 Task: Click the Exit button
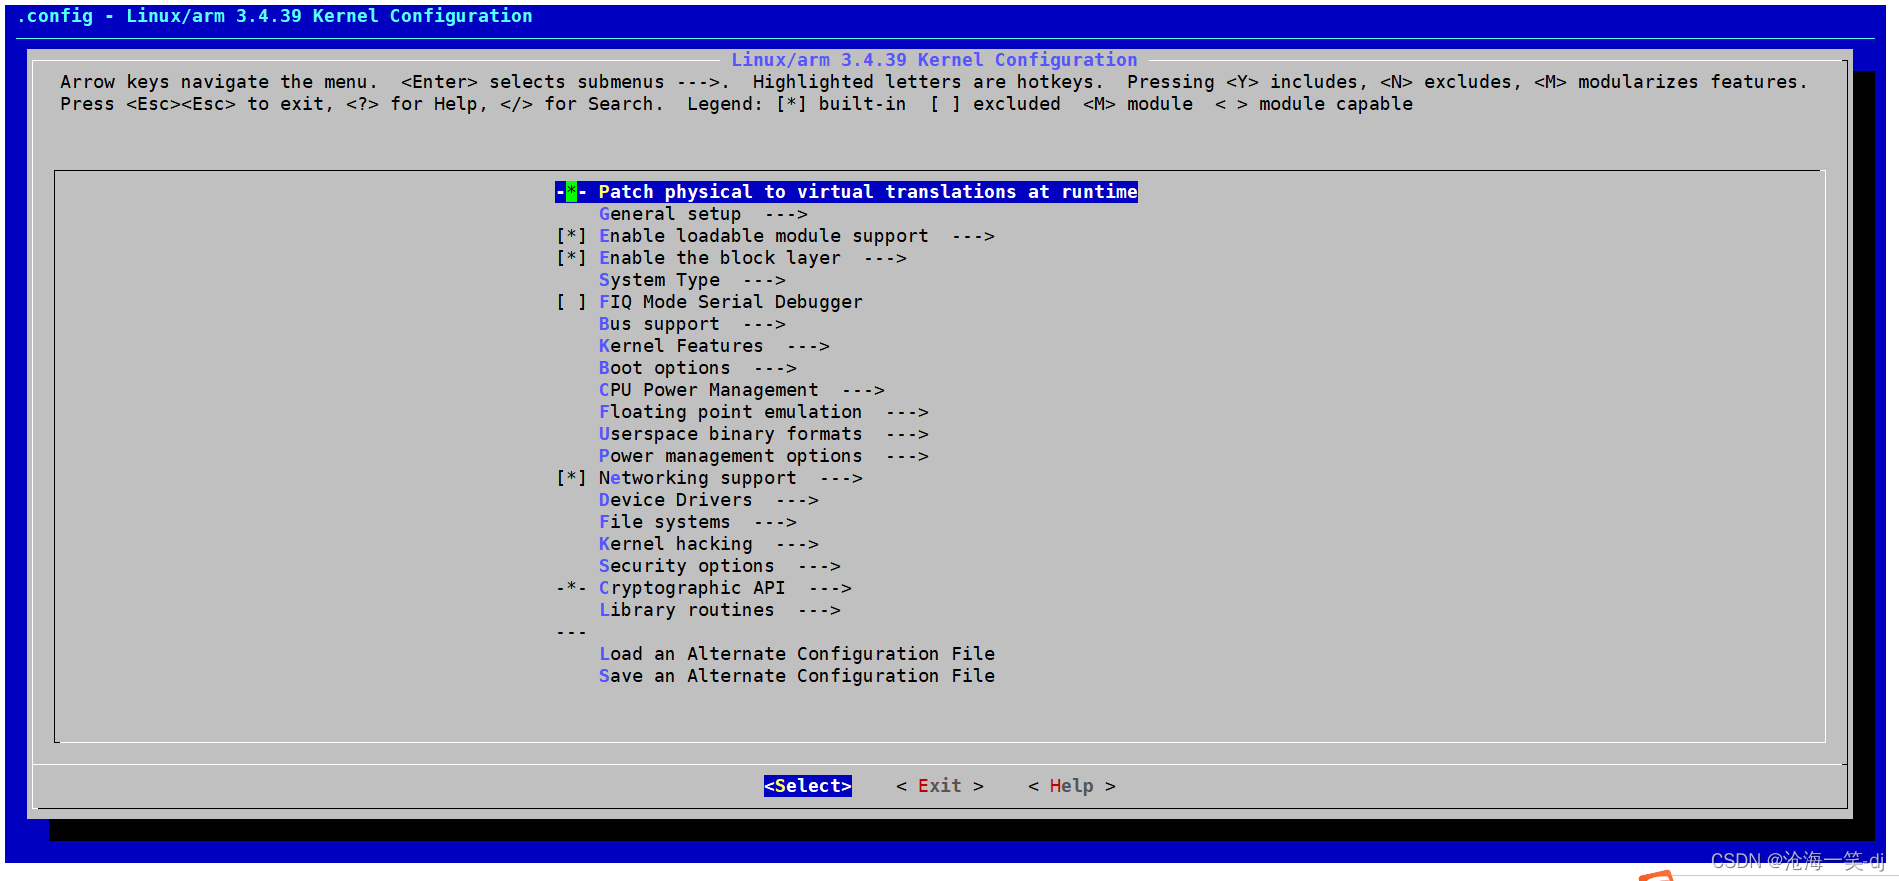coord(940,786)
